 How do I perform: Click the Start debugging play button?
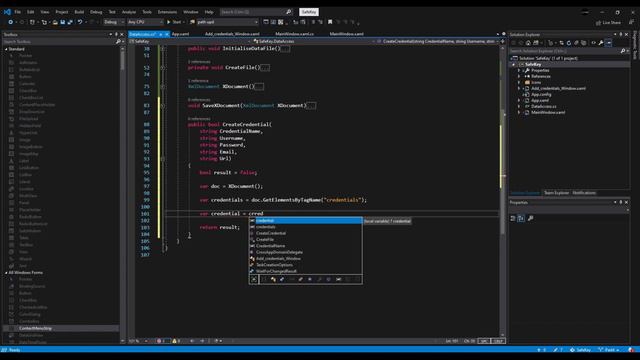(x=169, y=22)
